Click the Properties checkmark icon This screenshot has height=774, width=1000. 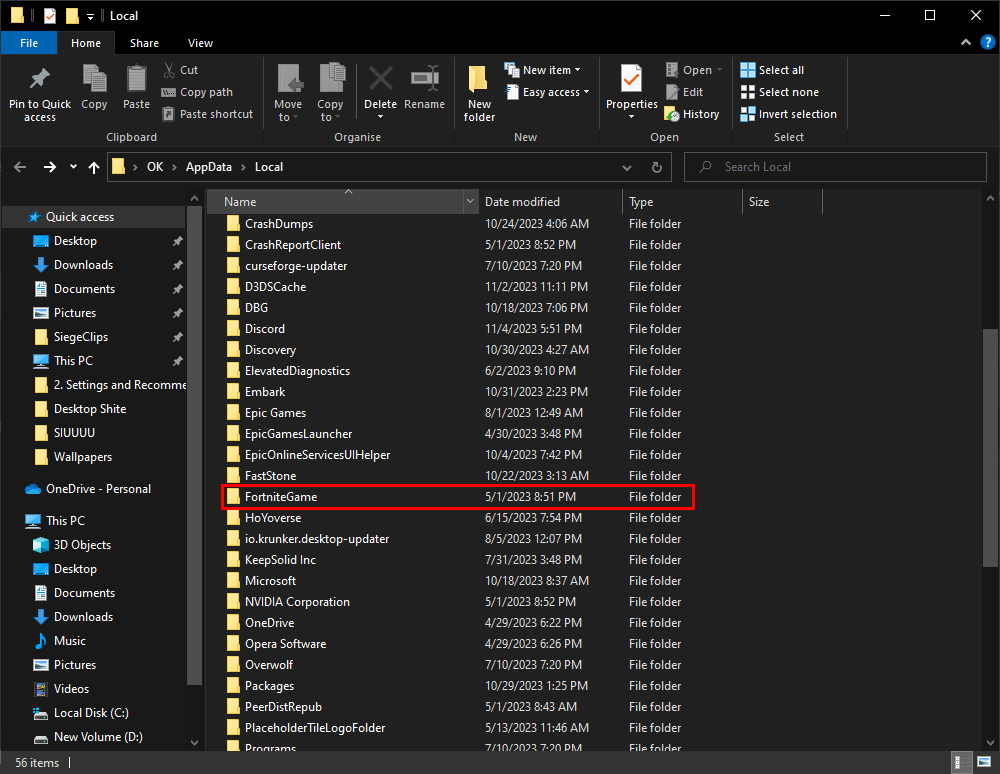tap(631, 80)
